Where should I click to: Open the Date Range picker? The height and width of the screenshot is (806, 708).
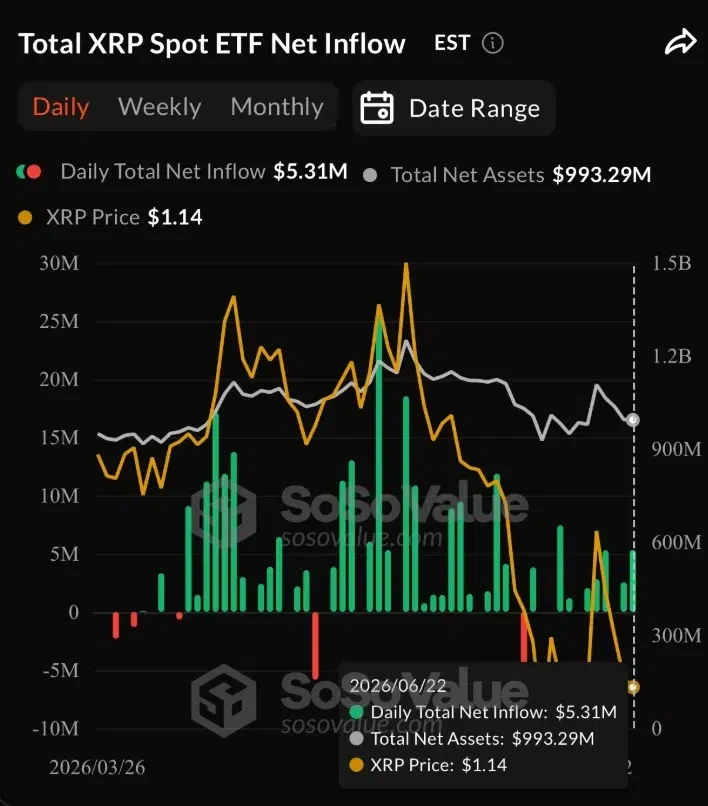(453, 108)
